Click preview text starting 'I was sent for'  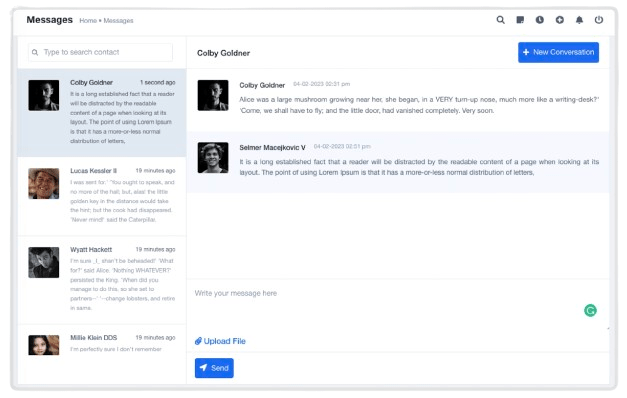[x=122, y=201]
